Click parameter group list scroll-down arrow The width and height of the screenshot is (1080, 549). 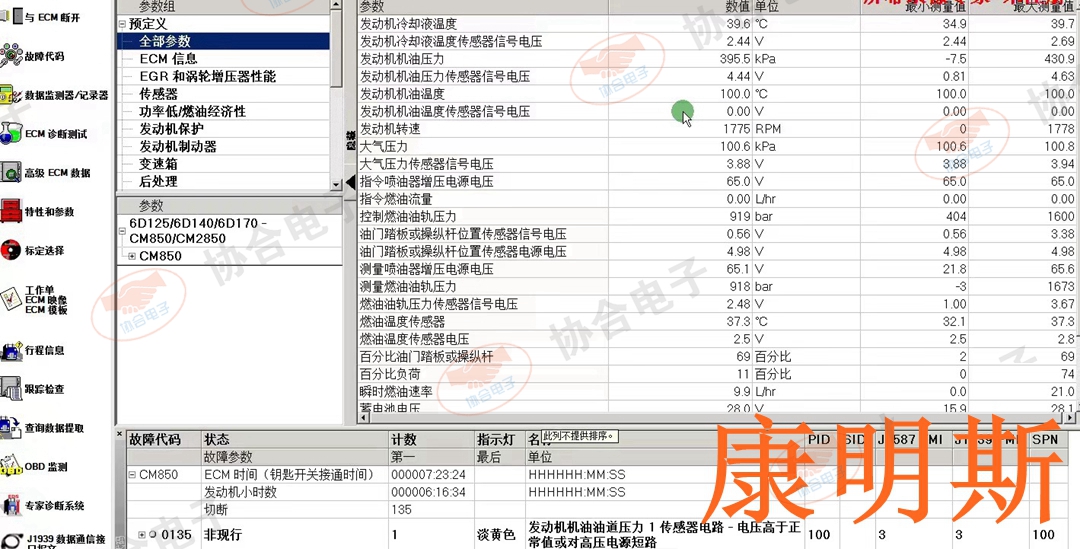336,185
